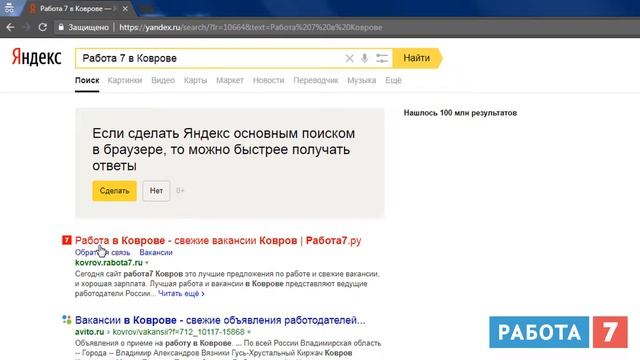Viewport: 640px width, 360px height.
Task: Expand dropdown arrow after avito kovrov/vakansii URL
Action: pyautogui.click(x=249, y=332)
